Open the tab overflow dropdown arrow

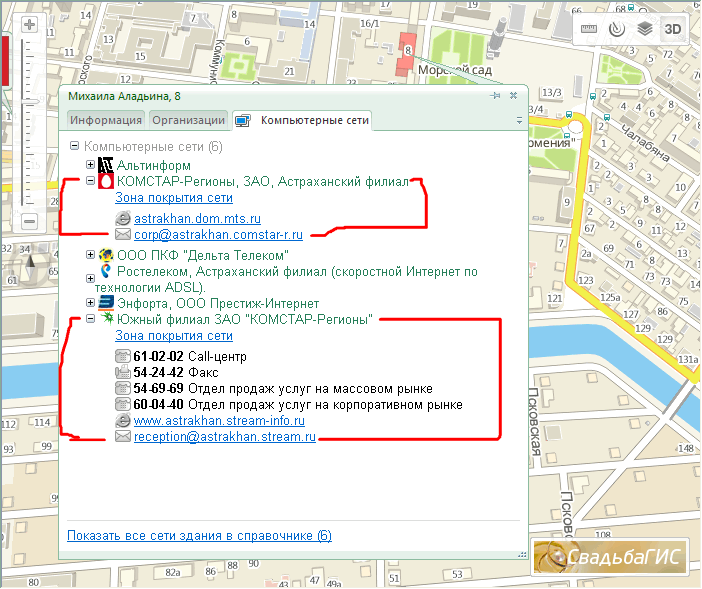(x=519, y=120)
